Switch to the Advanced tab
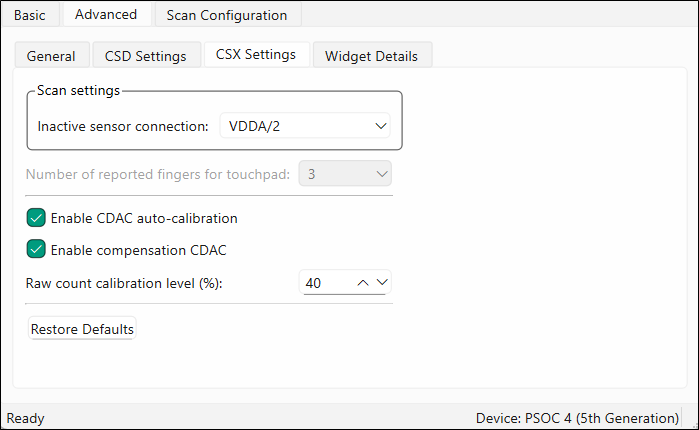 (x=106, y=15)
